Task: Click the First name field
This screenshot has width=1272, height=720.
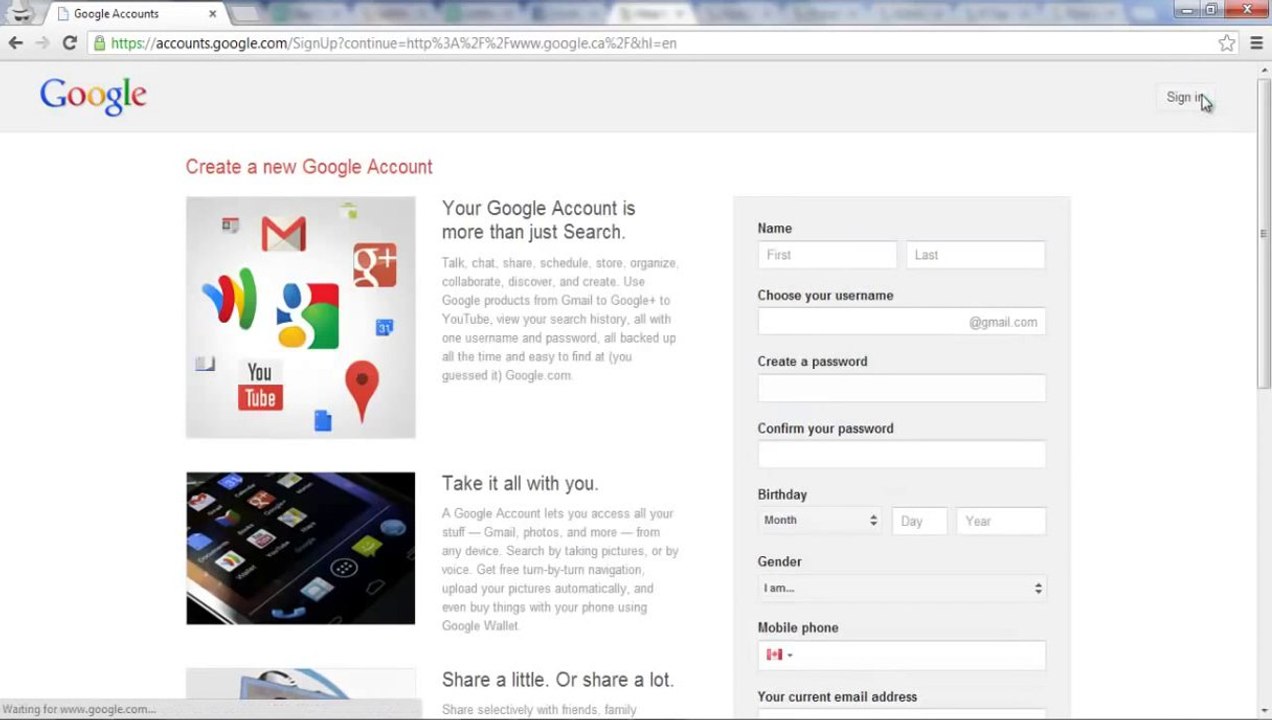Action: [x=827, y=255]
